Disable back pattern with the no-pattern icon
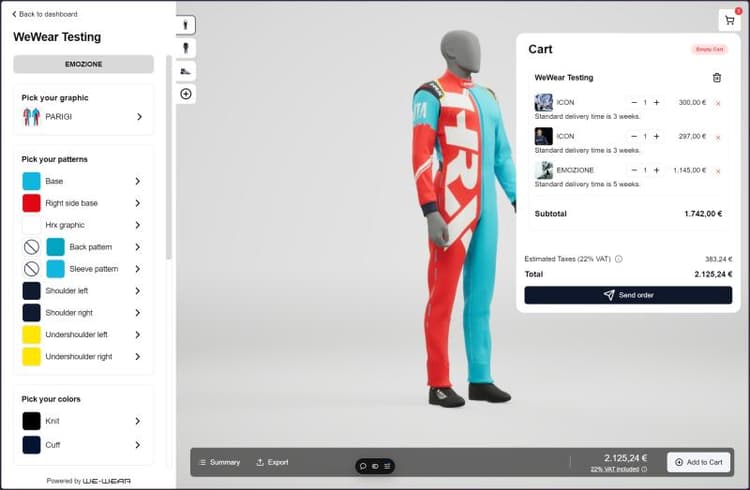Image resolution: width=750 pixels, height=490 pixels. 32,247
